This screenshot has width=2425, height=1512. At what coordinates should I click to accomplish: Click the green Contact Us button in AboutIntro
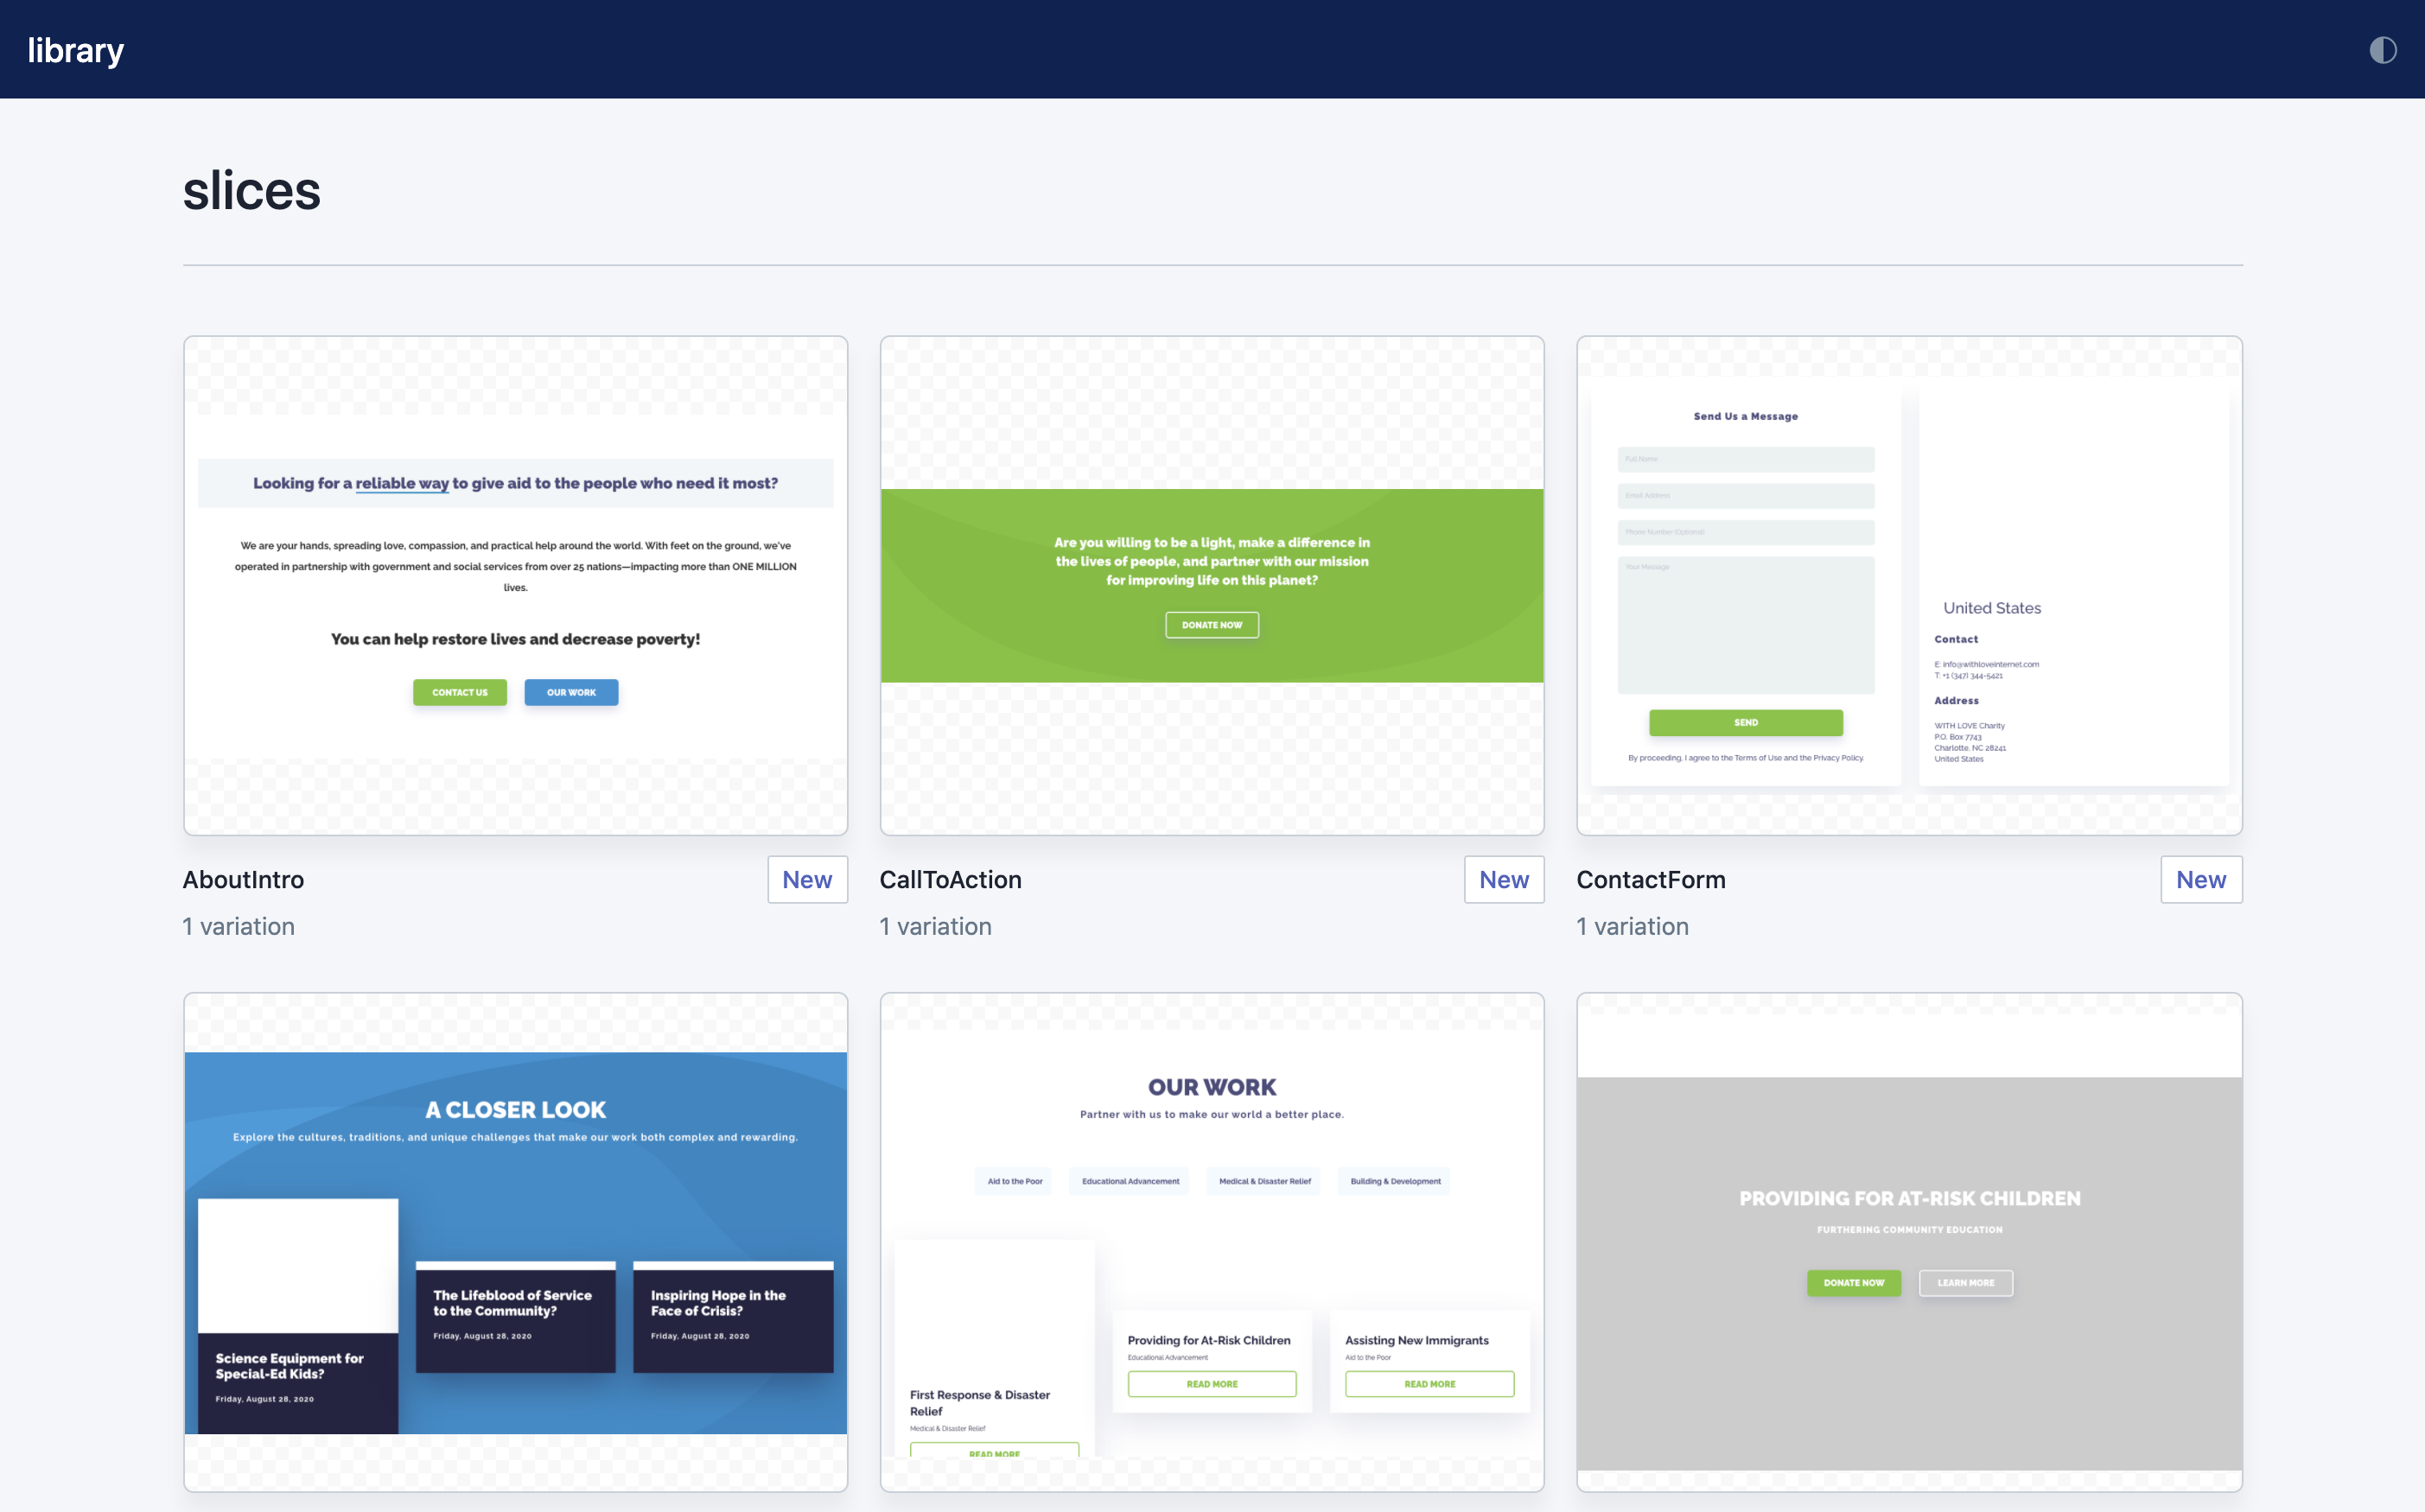pyautogui.click(x=459, y=692)
